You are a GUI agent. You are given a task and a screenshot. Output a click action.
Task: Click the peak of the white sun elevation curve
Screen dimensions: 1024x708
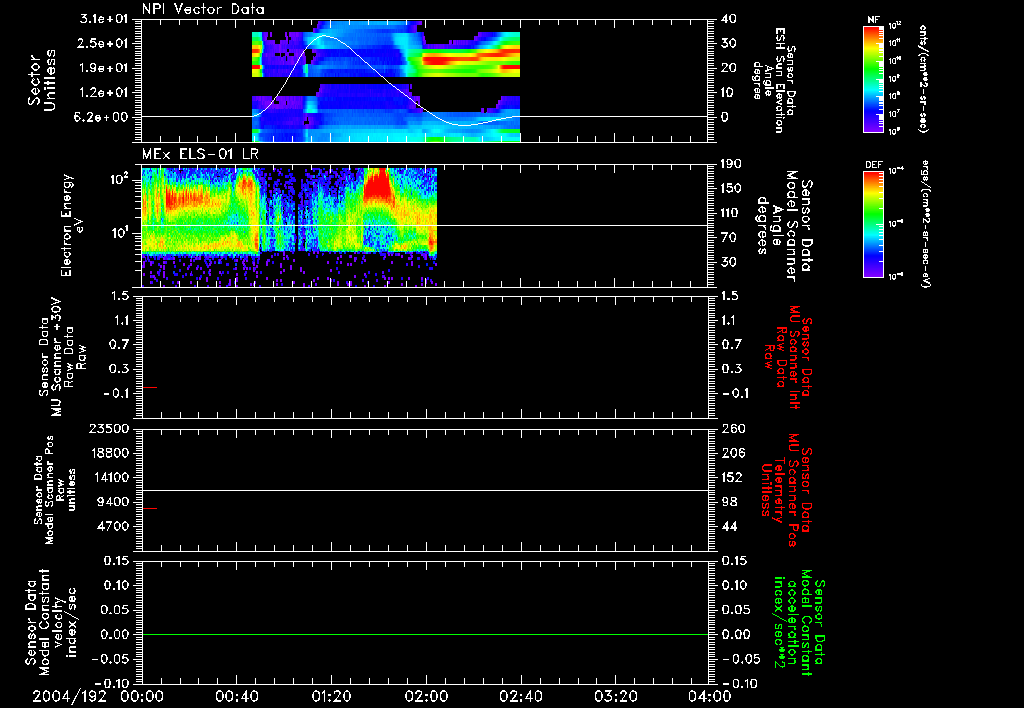[325, 36]
